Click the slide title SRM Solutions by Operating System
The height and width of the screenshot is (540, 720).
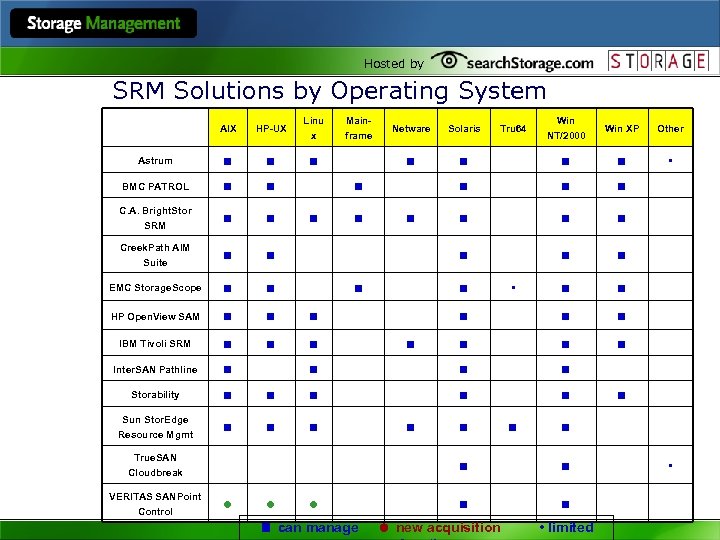(329, 90)
